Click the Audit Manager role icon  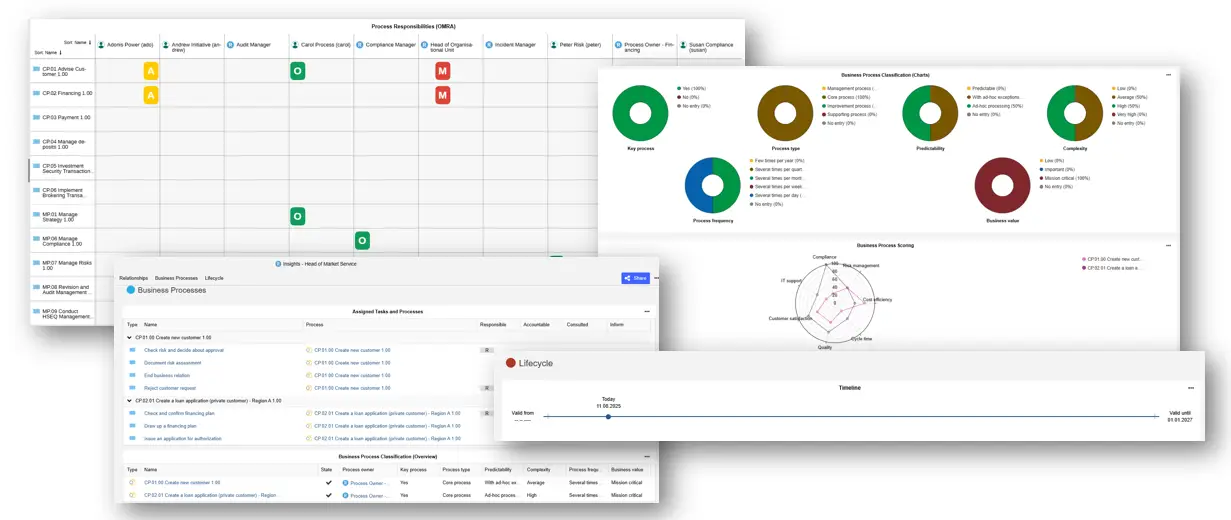click(230, 45)
